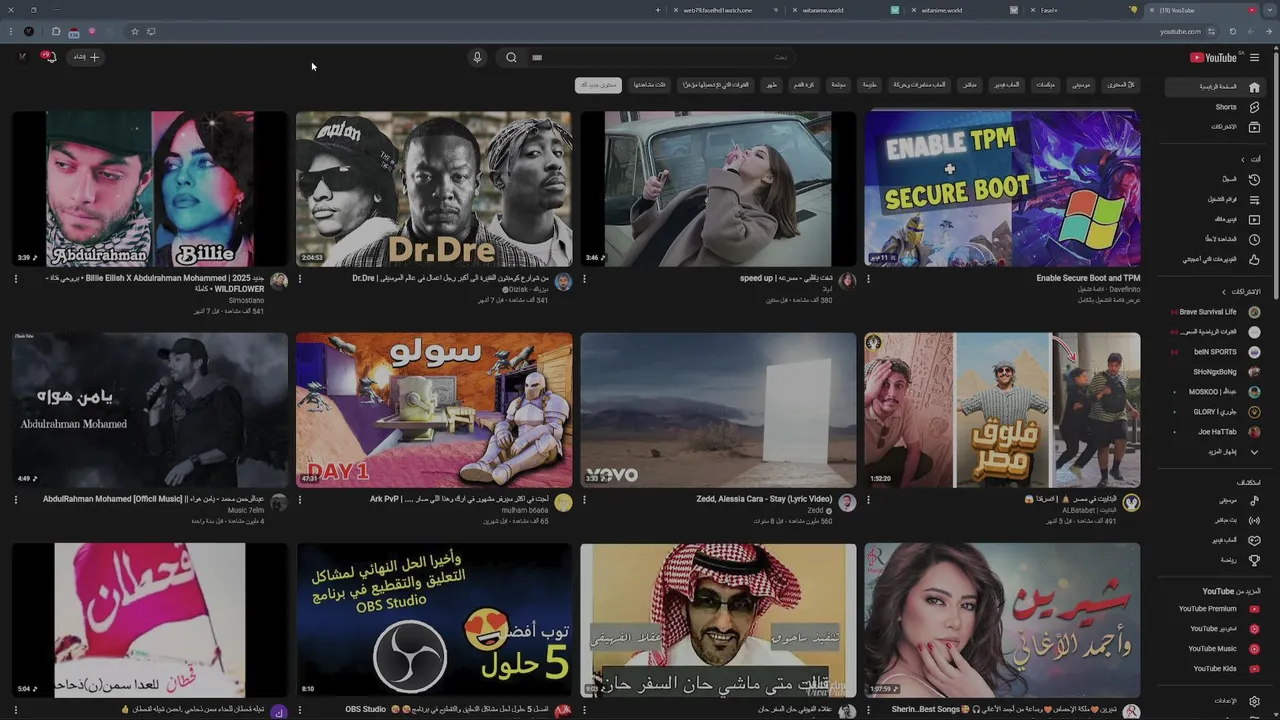Select the All filter chip
The width and height of the screenshot is (1280, 720).
tap(1120, 85)
